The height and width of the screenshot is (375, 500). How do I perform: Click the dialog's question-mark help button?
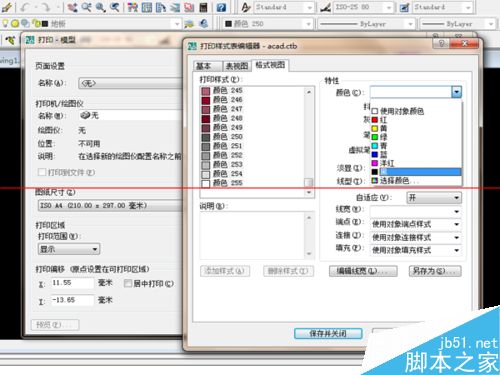[x=441, y=43]
